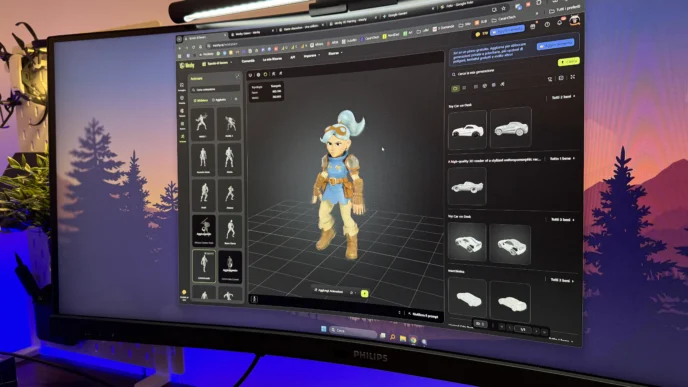
Task: Click the globe filter icon in the assets panel
Action: click(x=484, y=86)
